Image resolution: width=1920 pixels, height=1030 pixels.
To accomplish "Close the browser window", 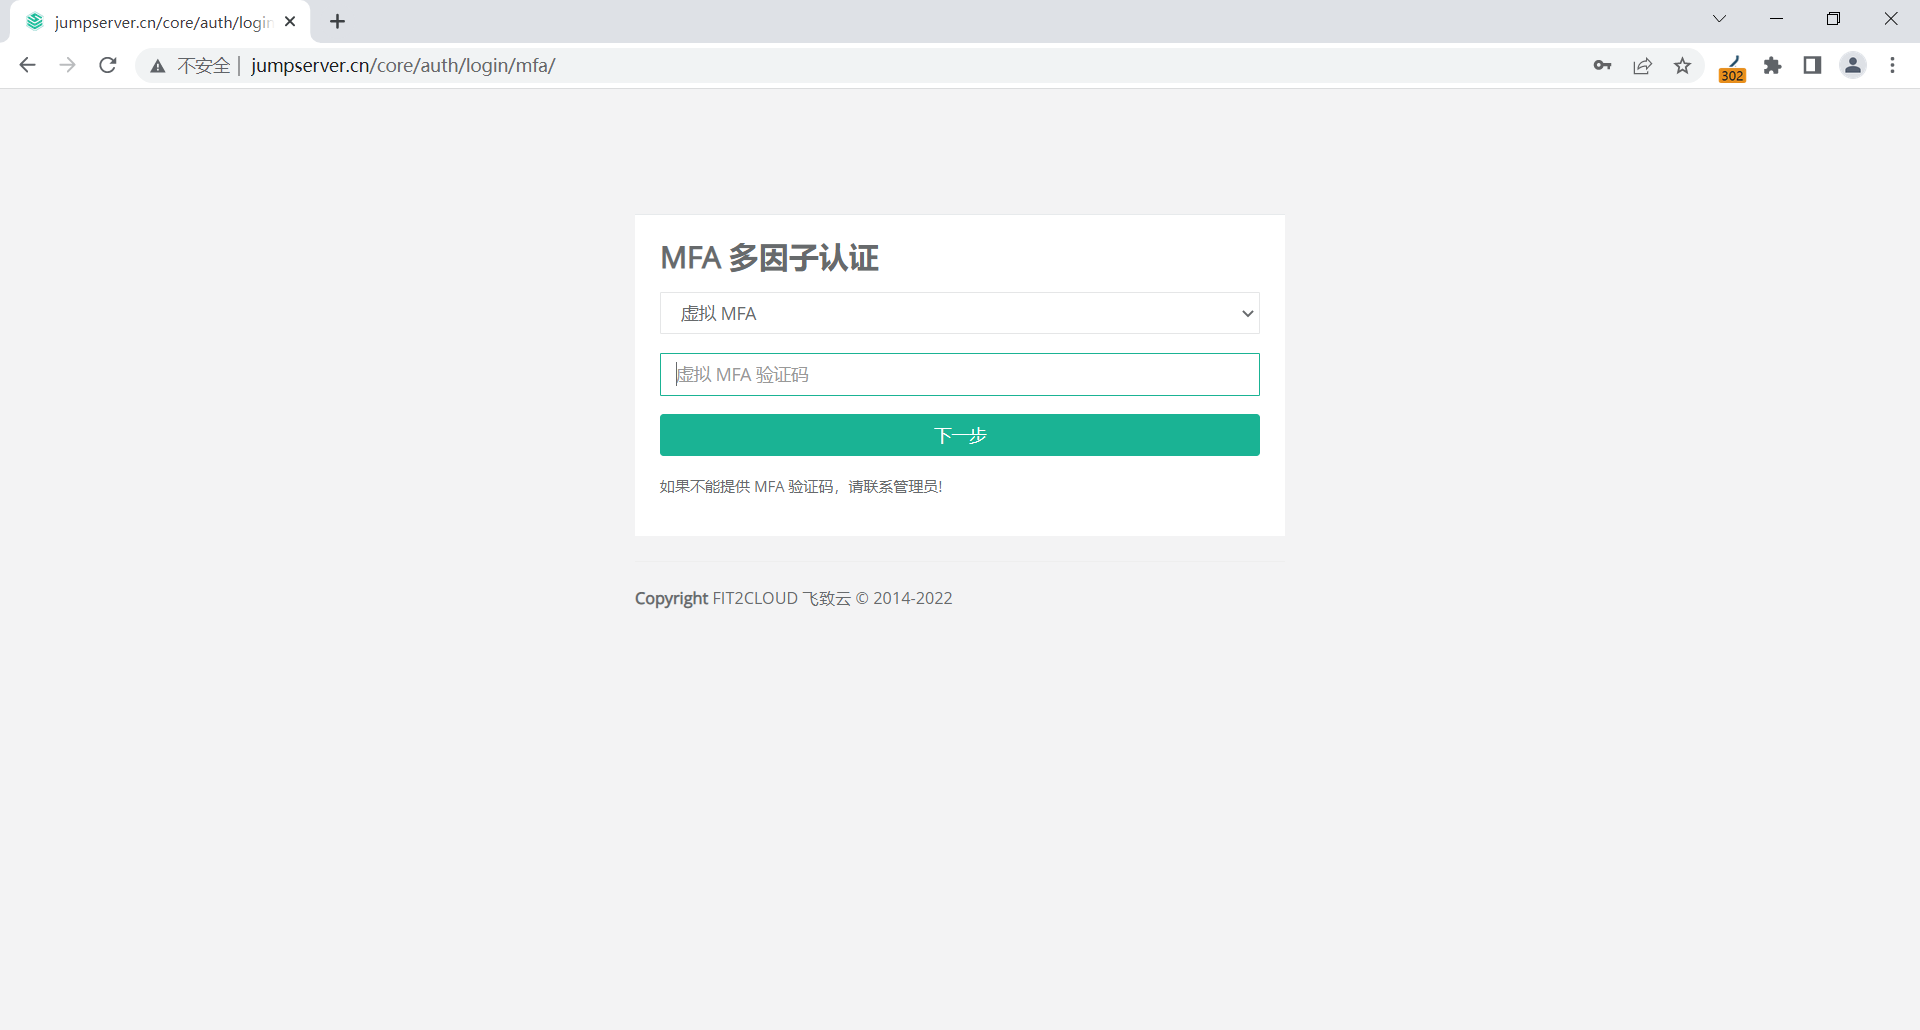I will (1891, 19).
